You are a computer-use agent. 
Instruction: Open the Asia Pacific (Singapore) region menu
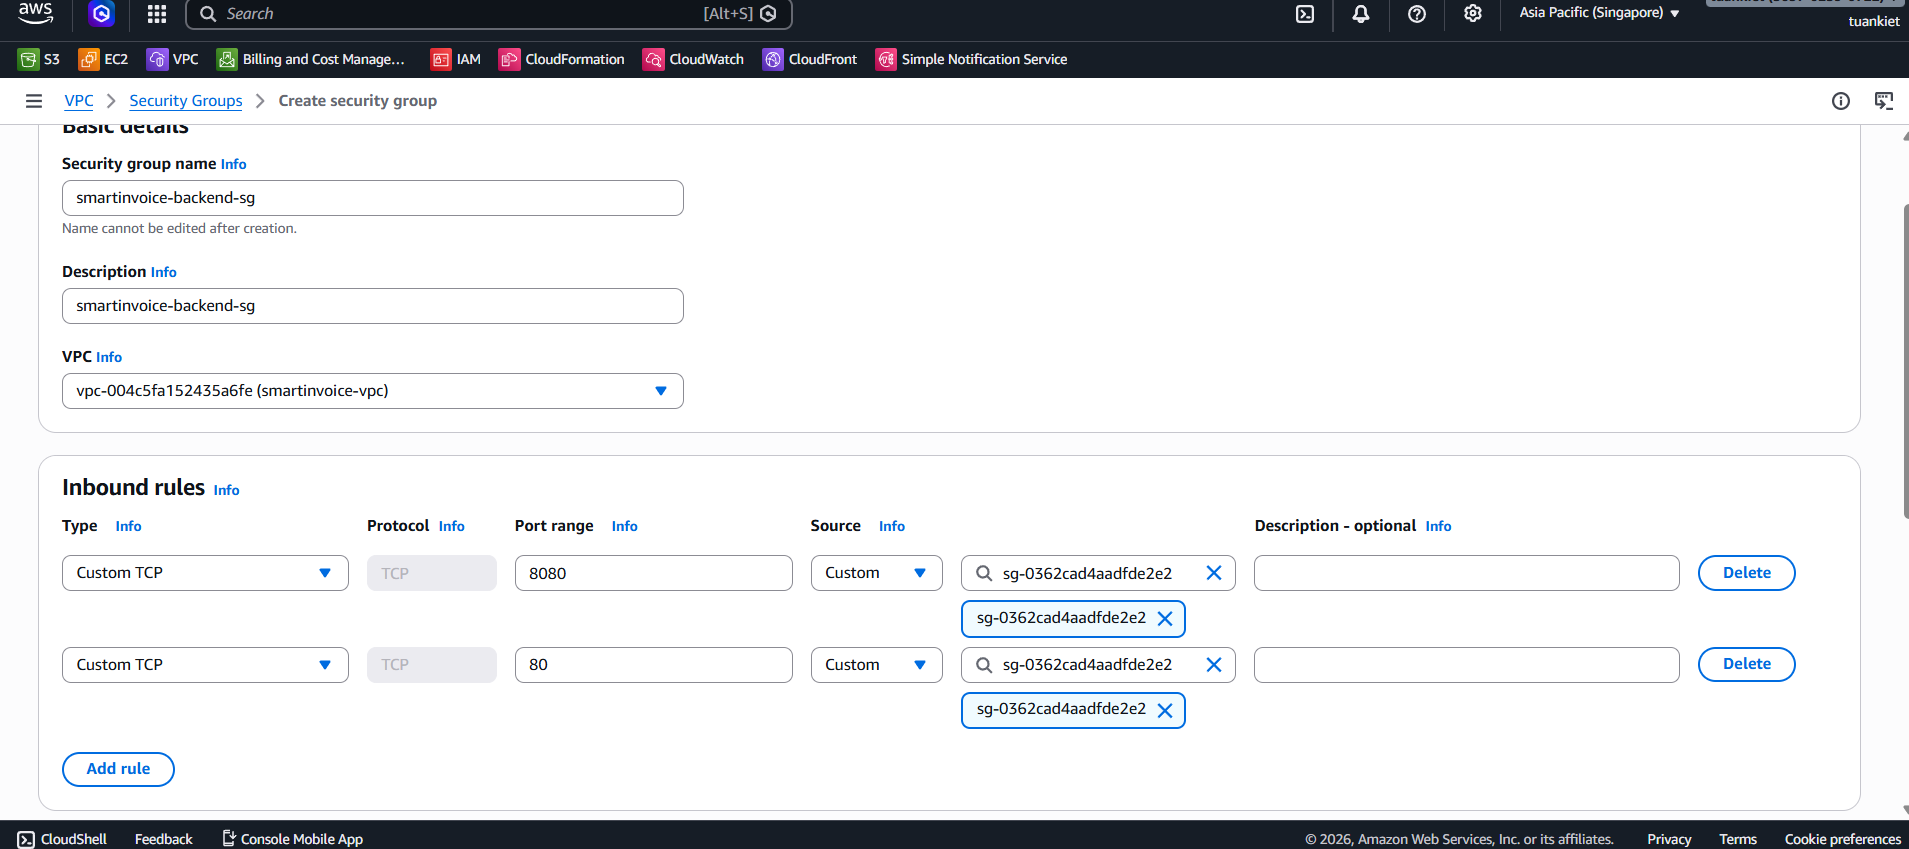pyautogui.click(x=1598, y=13)
